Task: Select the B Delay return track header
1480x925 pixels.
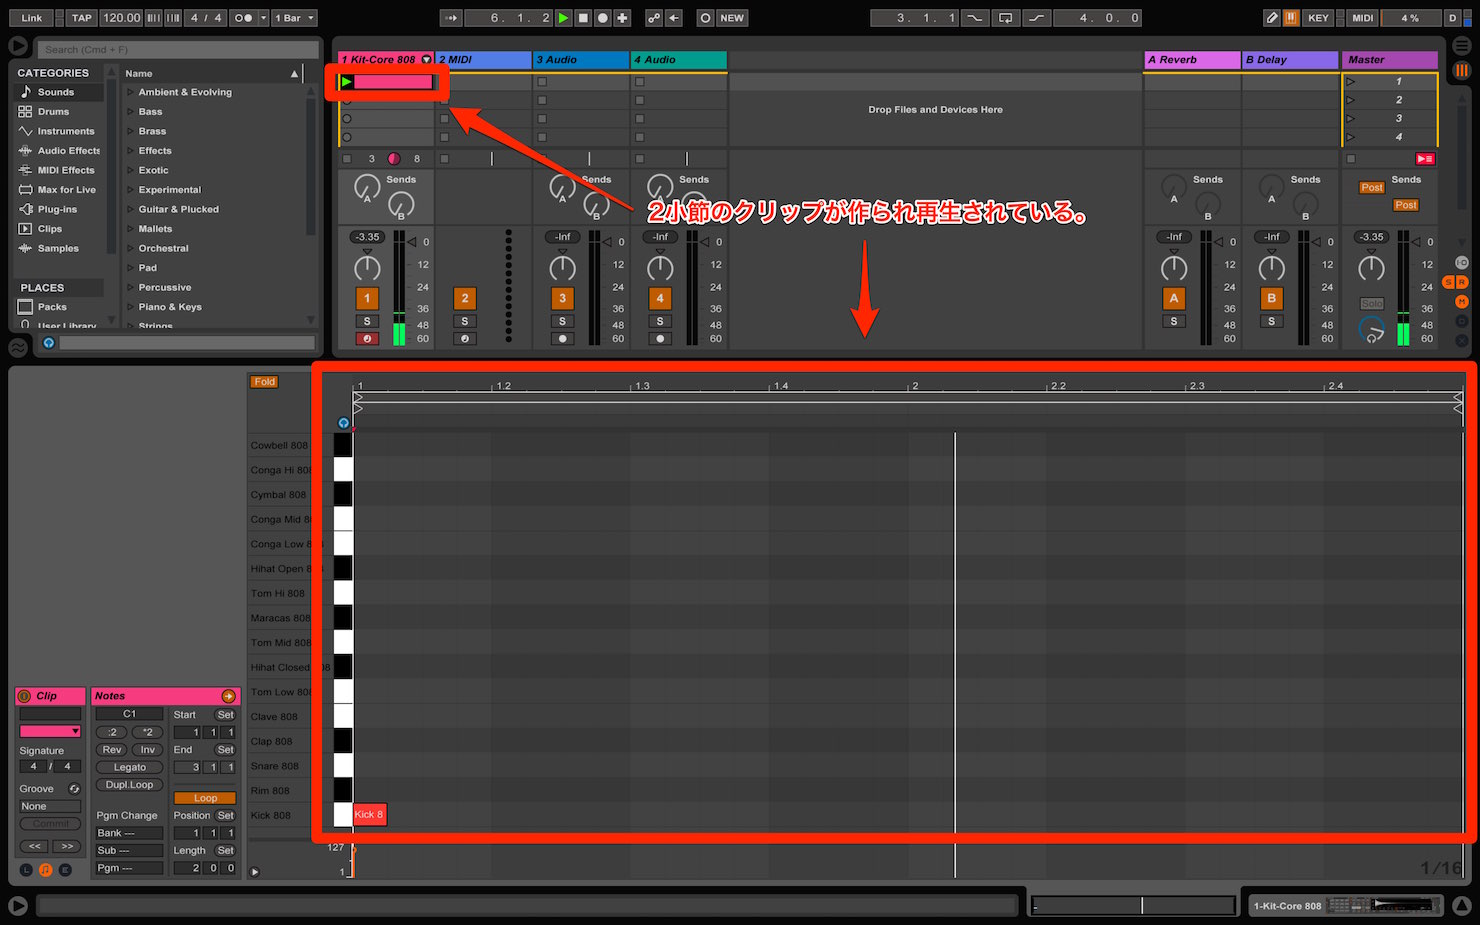Action: [x=1290, y=60]
